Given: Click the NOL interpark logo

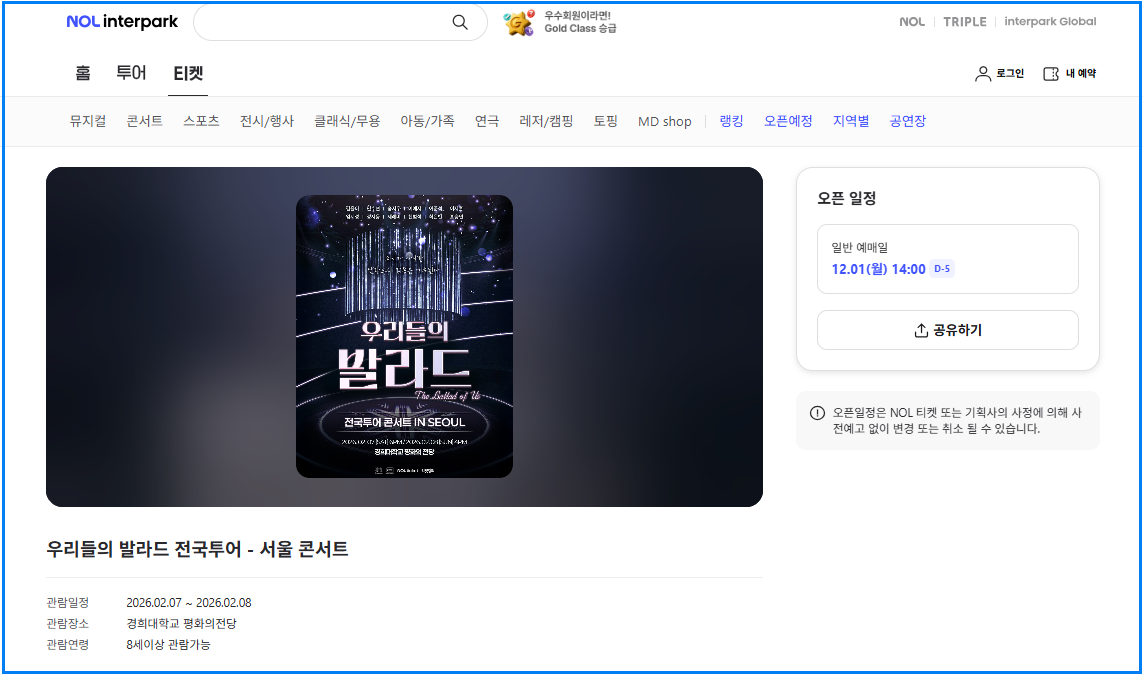Looking at the screenshot, I should point(122,20).
